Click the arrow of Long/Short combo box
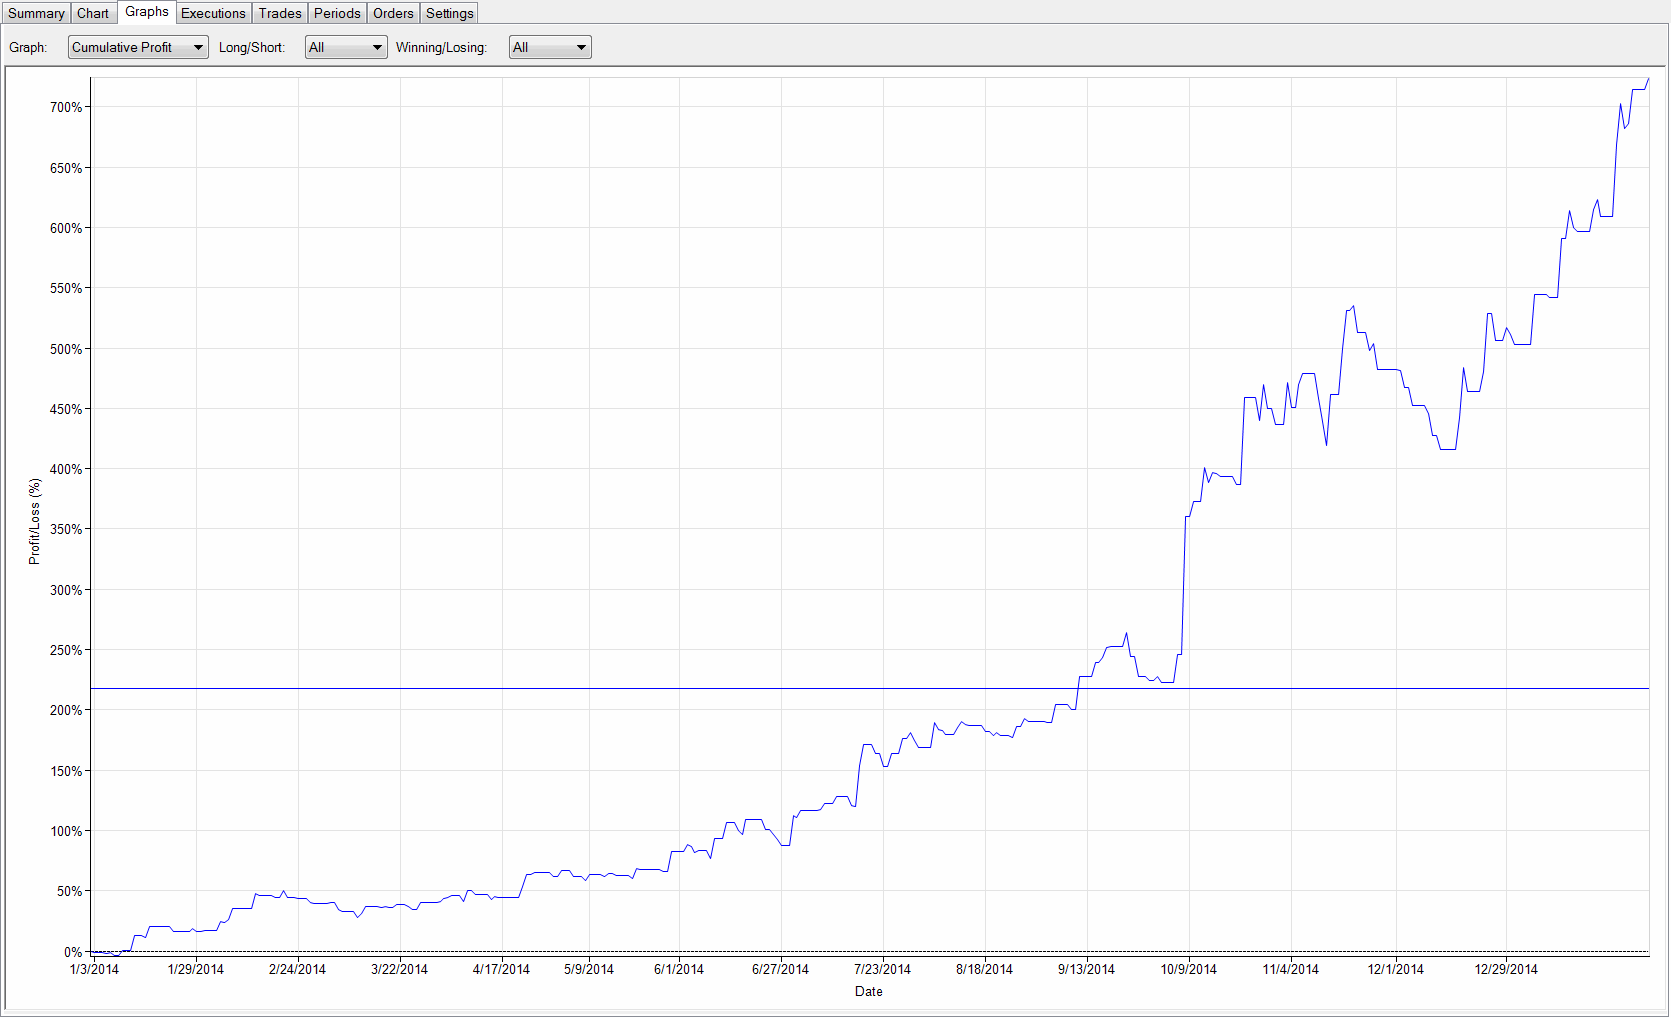 pyautogui.click(x=377, y=47)
